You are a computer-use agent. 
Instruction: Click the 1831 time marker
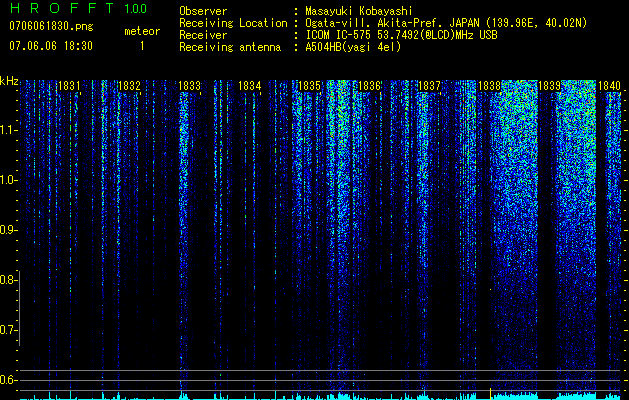point(69,86)
